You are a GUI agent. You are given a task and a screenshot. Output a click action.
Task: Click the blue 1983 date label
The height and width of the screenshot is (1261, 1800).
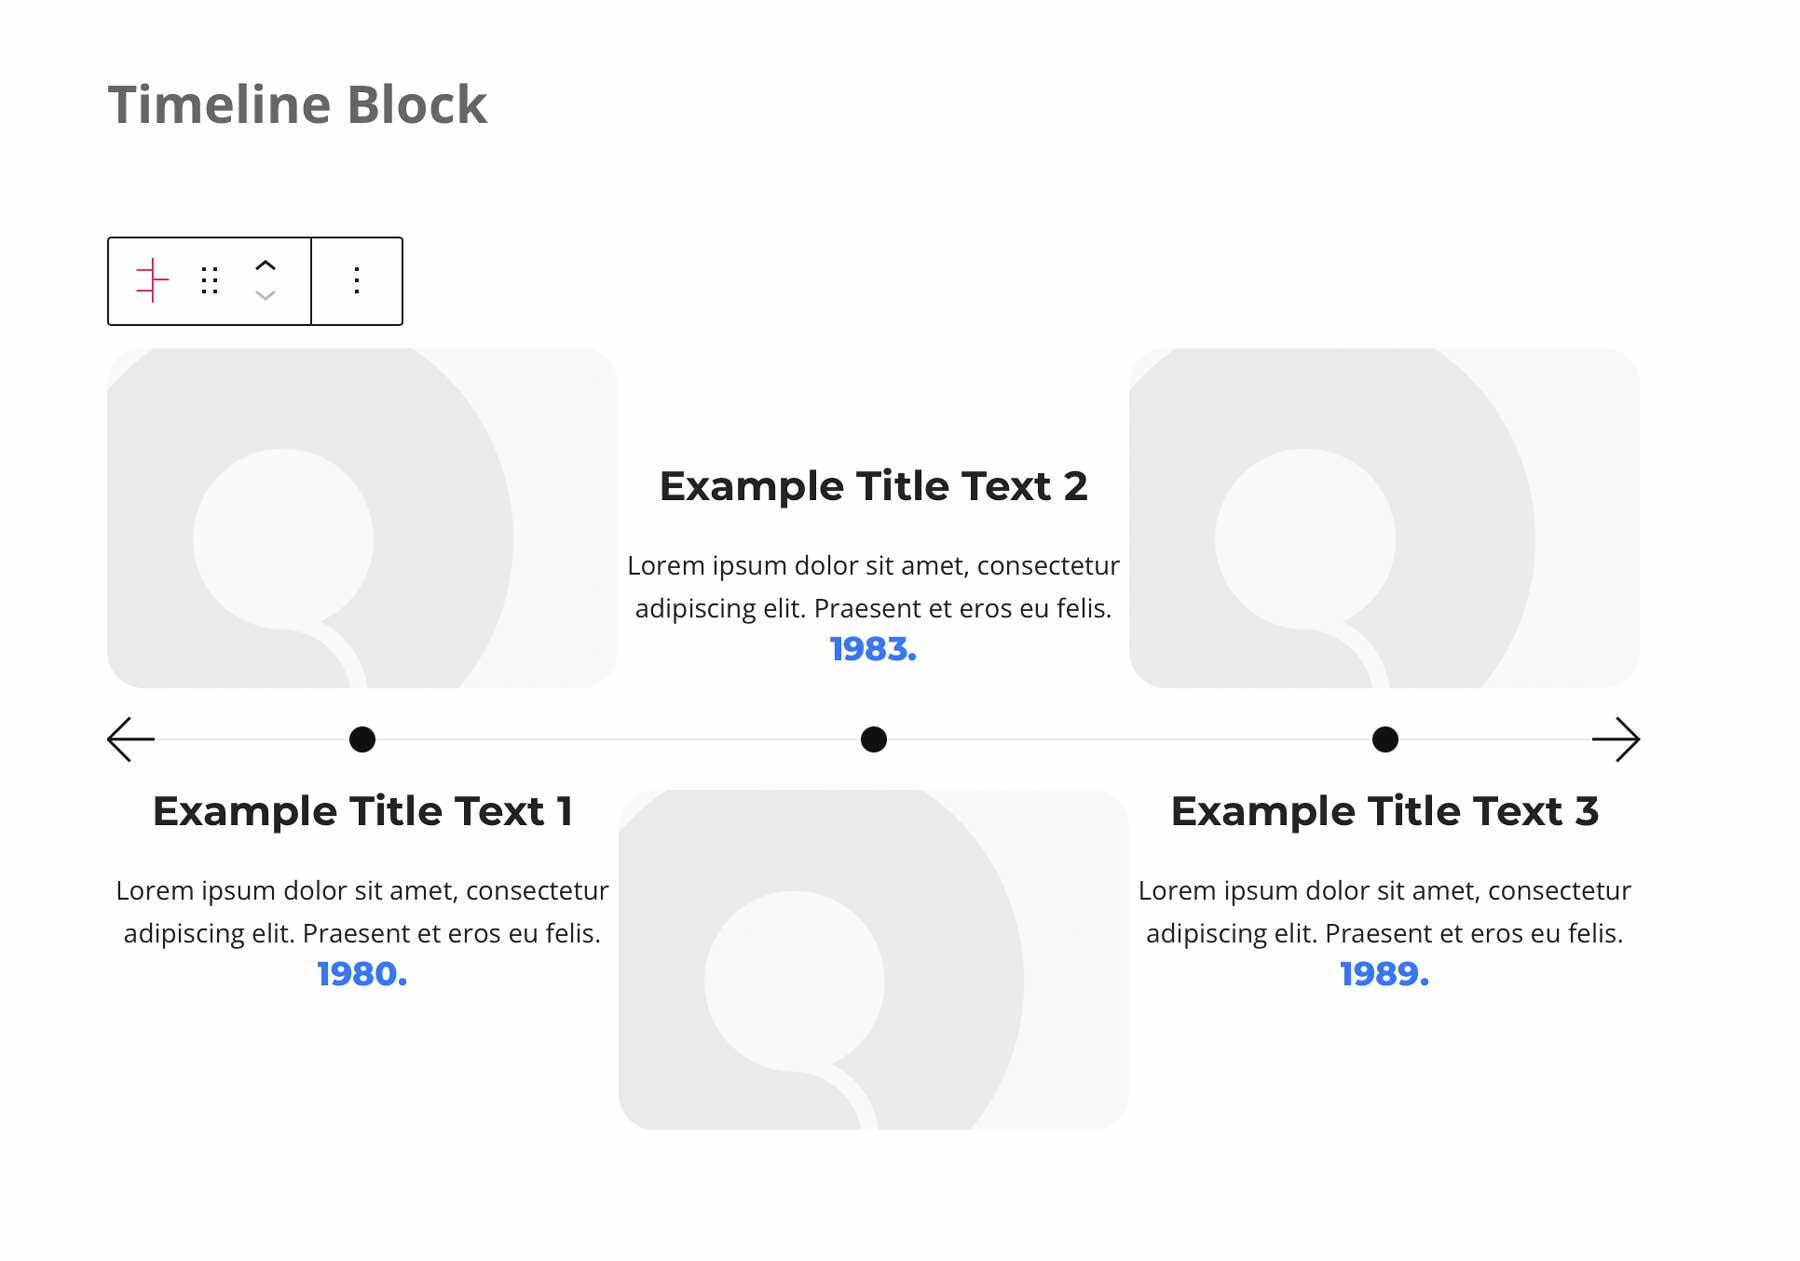(x=873, y=649)
